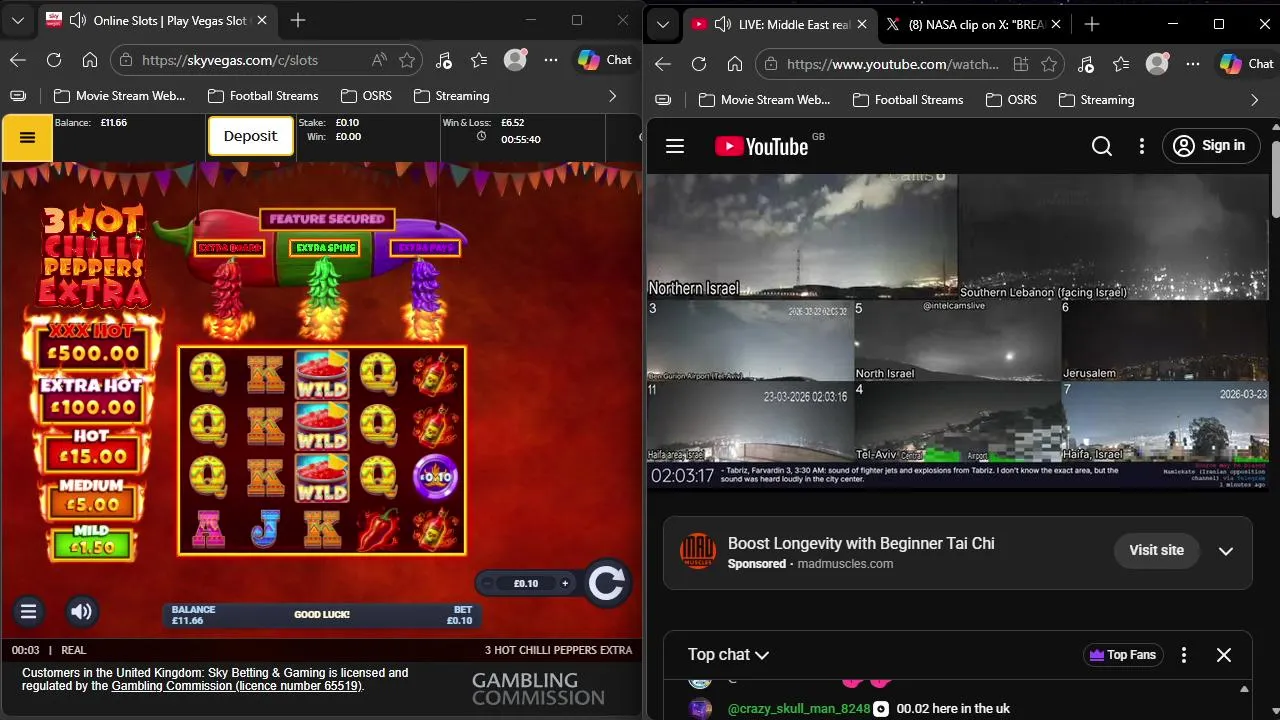Screen dimensions: 1280x720
Task: Mute the slot game sound
Action: coord(82,611)
